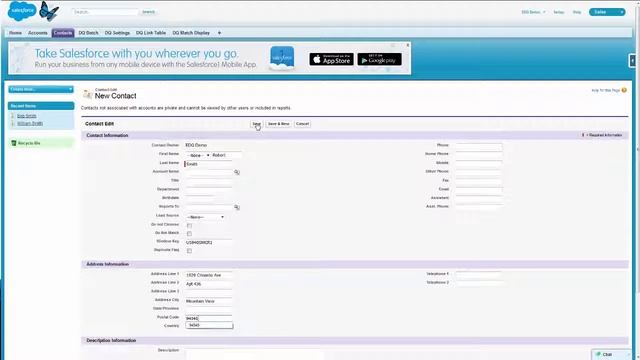The height and width of the screenshot is (360, 640).
Task: Click the contact icon beside William Smith
Action: tap(13, 123)
